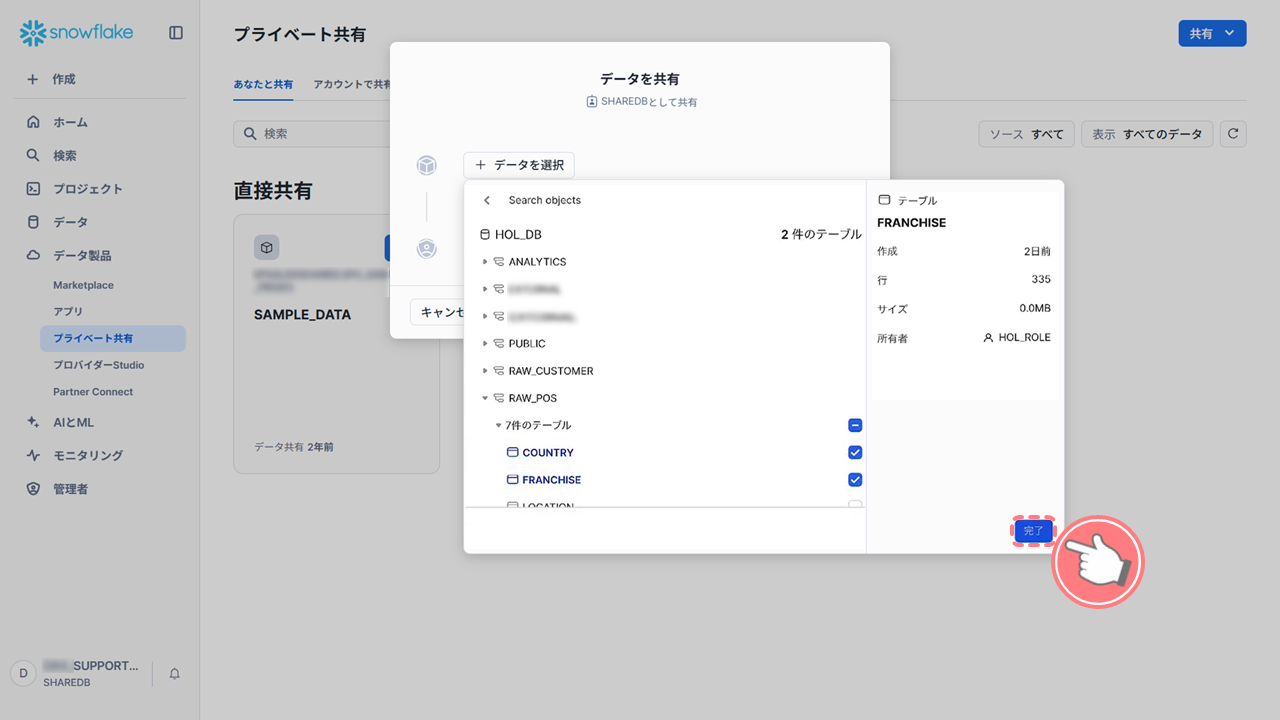Screen dimensions: 1280x720
Task: Expand the RAW_CUSTOMER schema
Action: coord(485,371)
